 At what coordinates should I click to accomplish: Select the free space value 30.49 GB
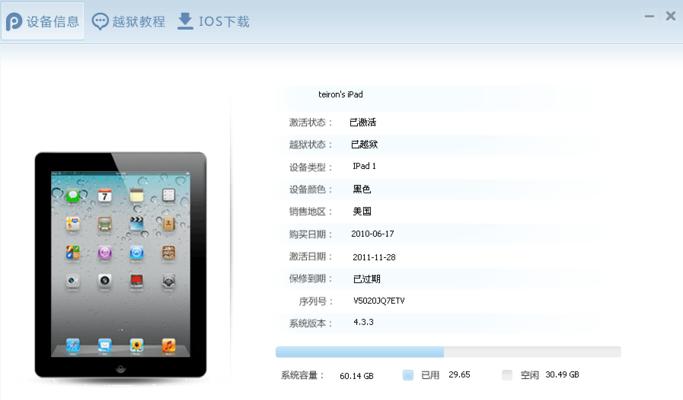click(562, 374)
